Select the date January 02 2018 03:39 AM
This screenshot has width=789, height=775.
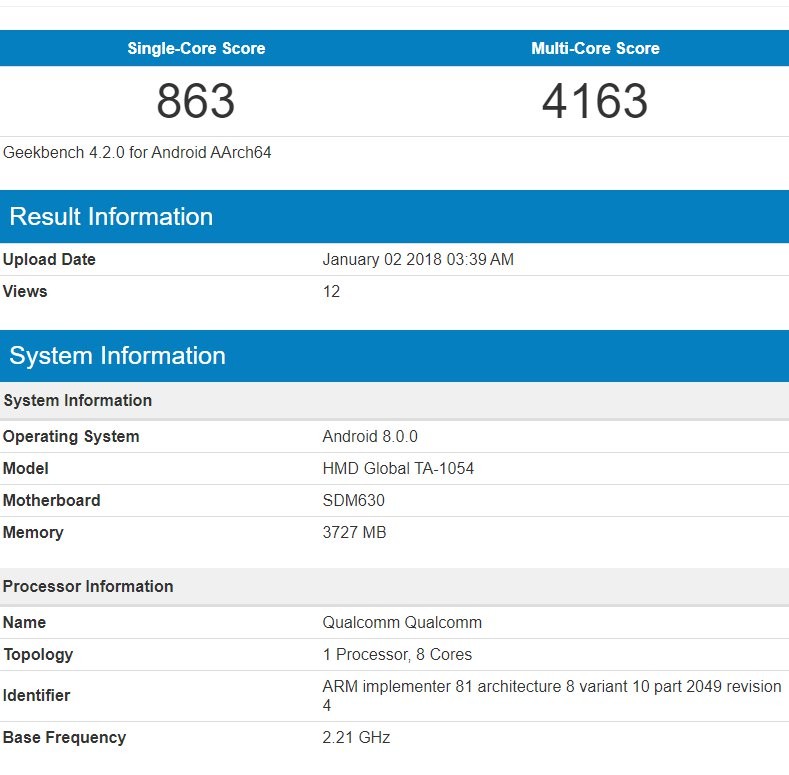[x=418, y=259]
